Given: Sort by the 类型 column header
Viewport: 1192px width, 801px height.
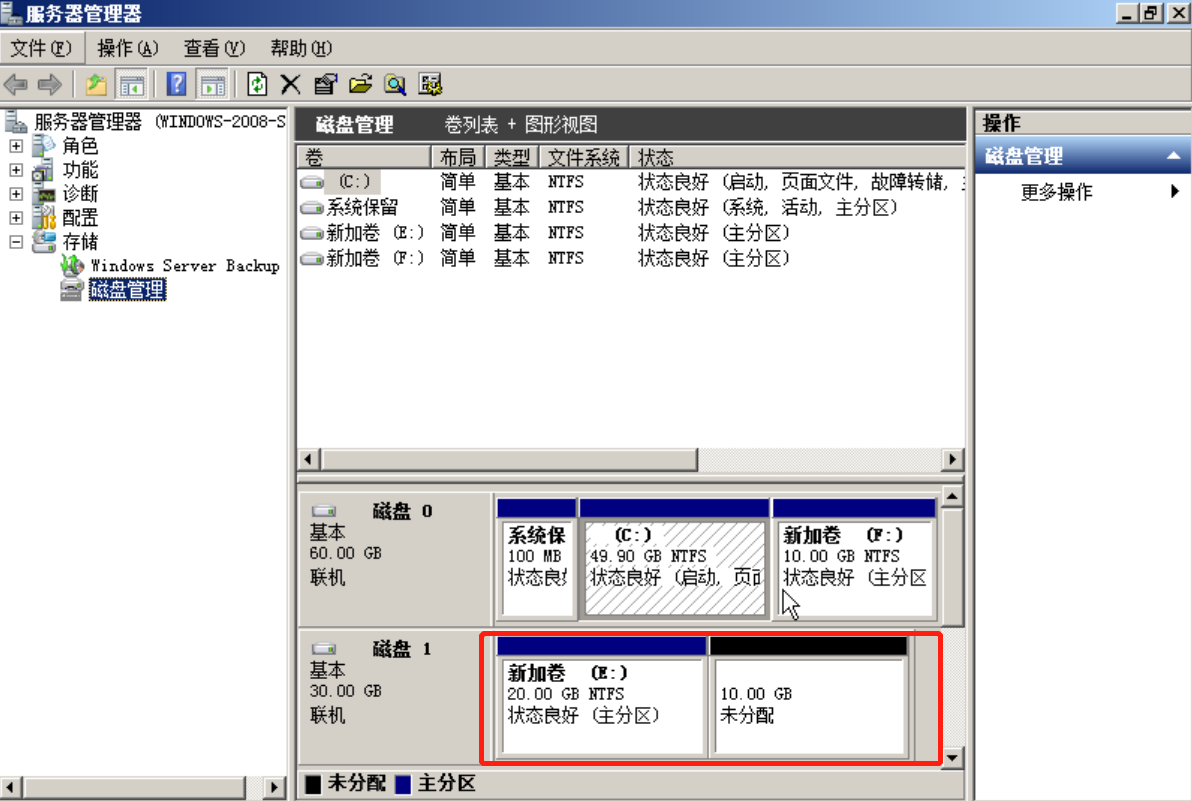Looking at the screenshot, I should click(512, 157).
